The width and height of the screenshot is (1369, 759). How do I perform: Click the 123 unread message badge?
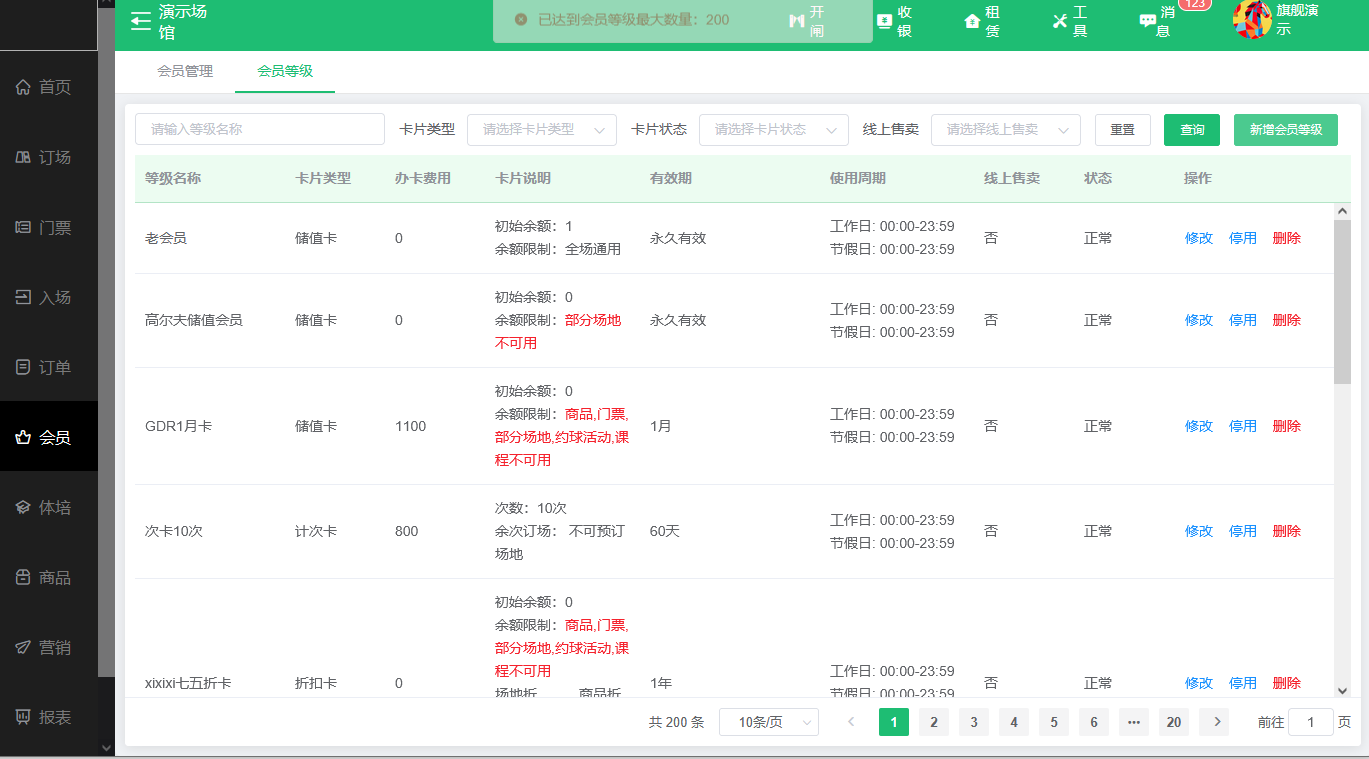click(x=1194, y=4)
